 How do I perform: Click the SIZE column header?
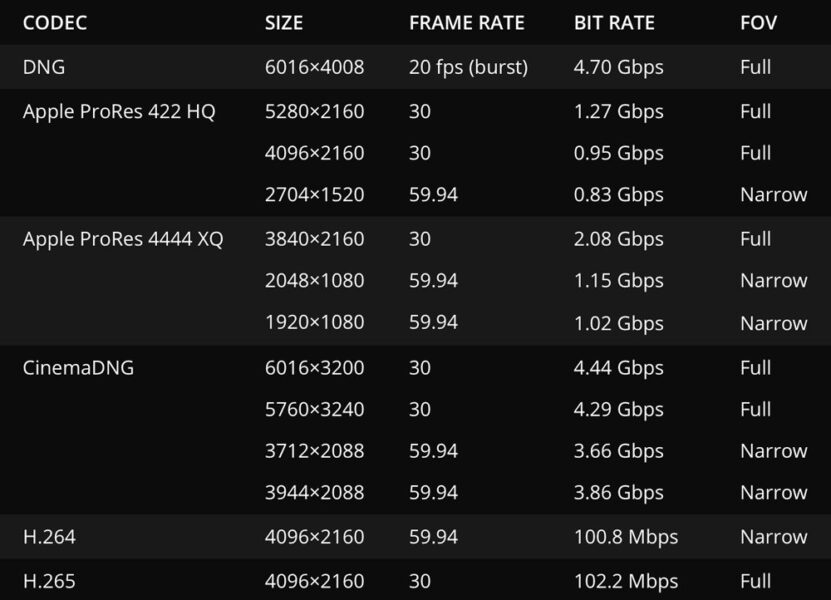284,22
